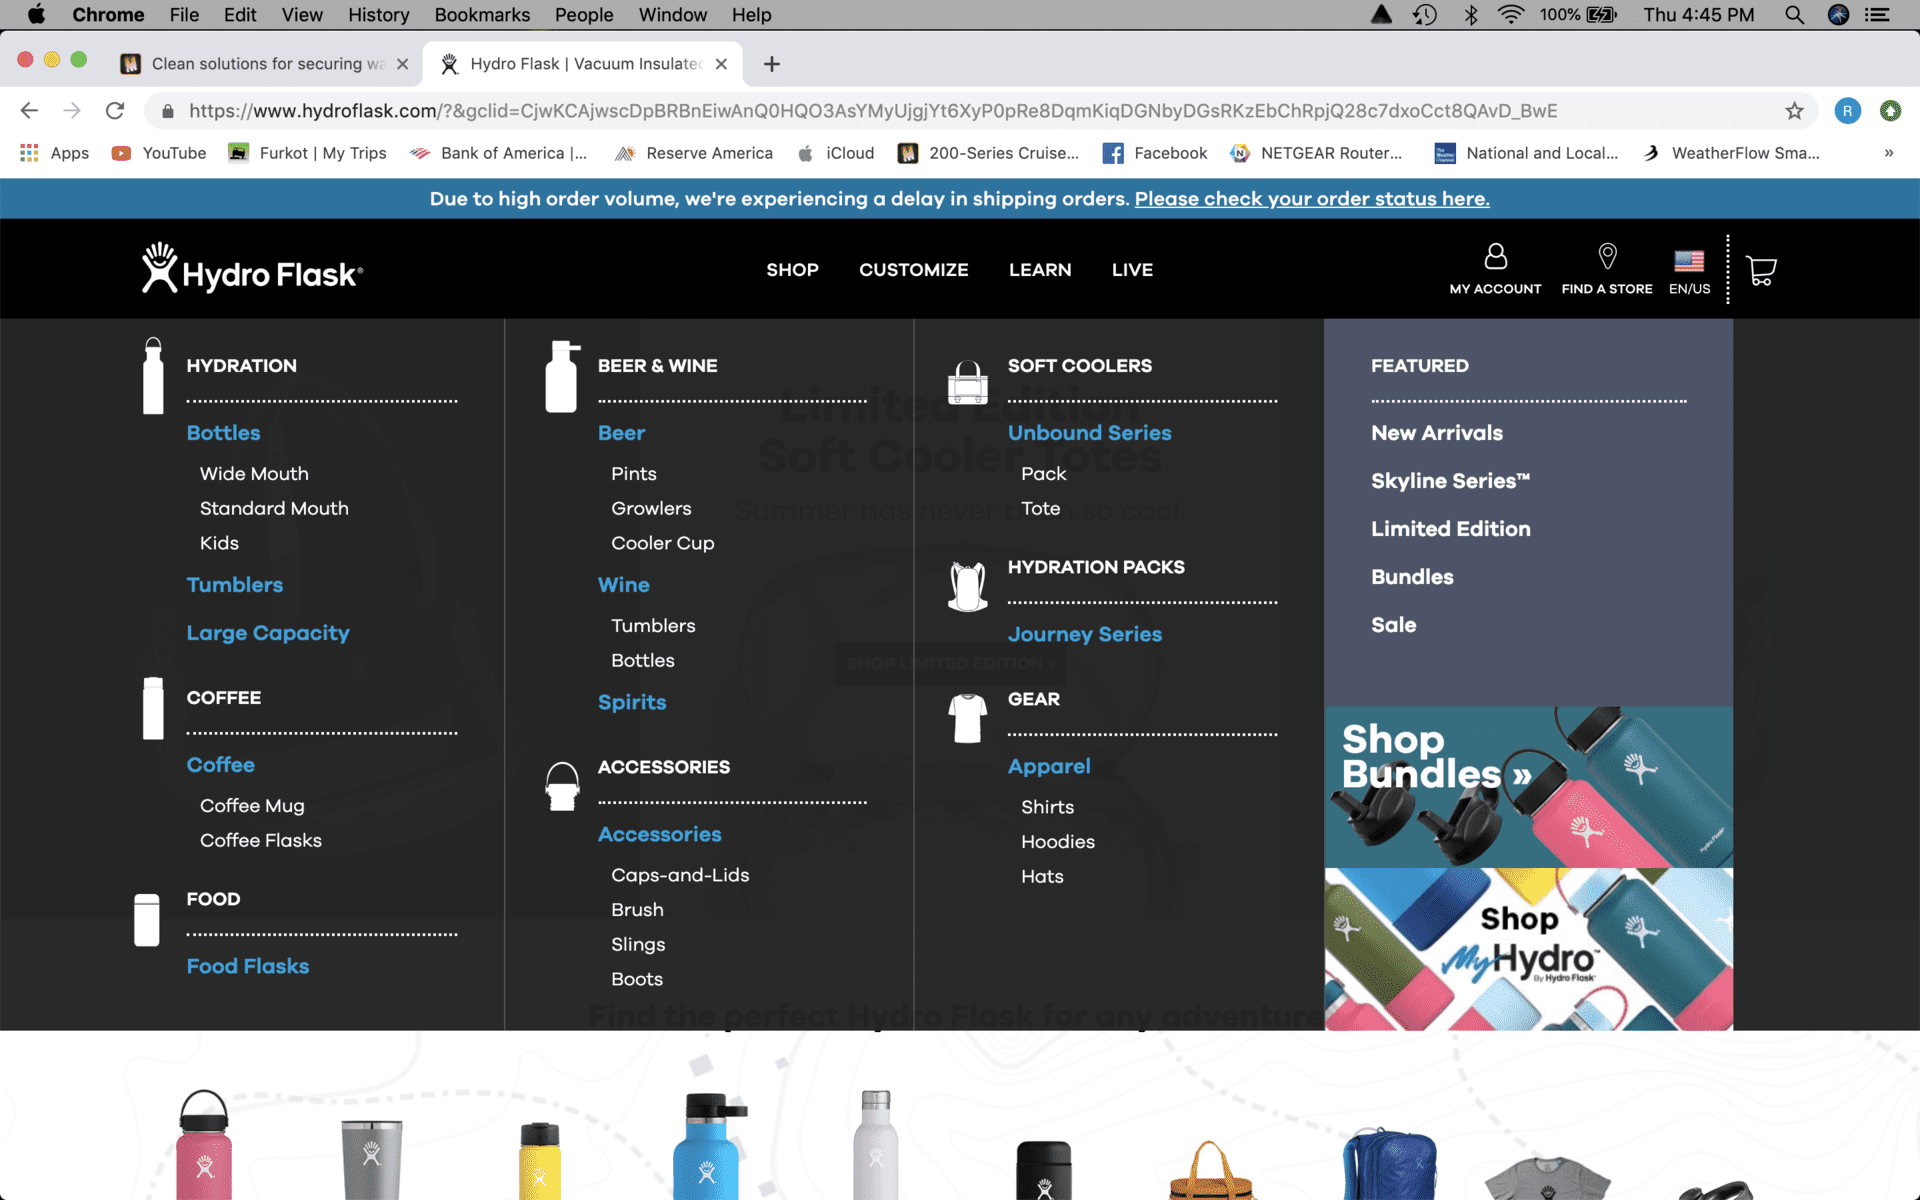Open the CUSTOMIZE navigation menu
1920x1200 pixels.
[913, 270]
